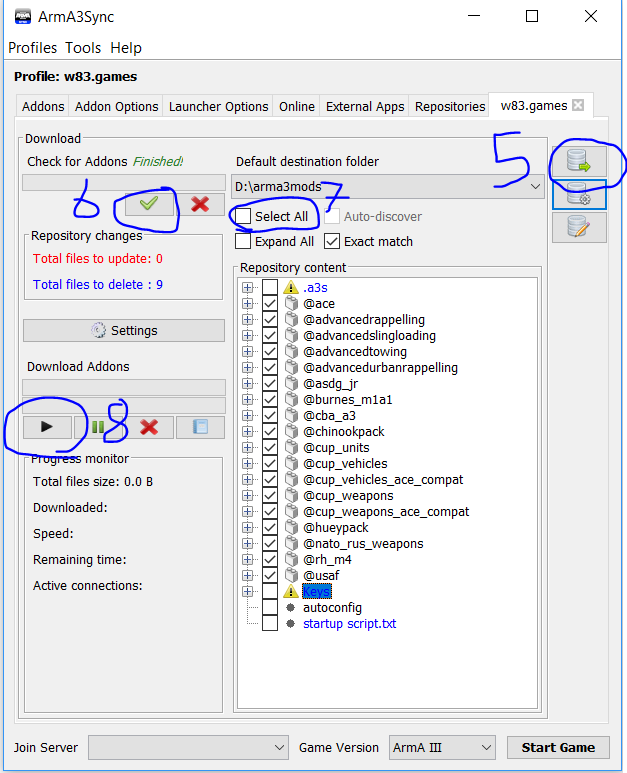
Task: Click the upper Download Addons progress bar
Action: coord(124,387)
